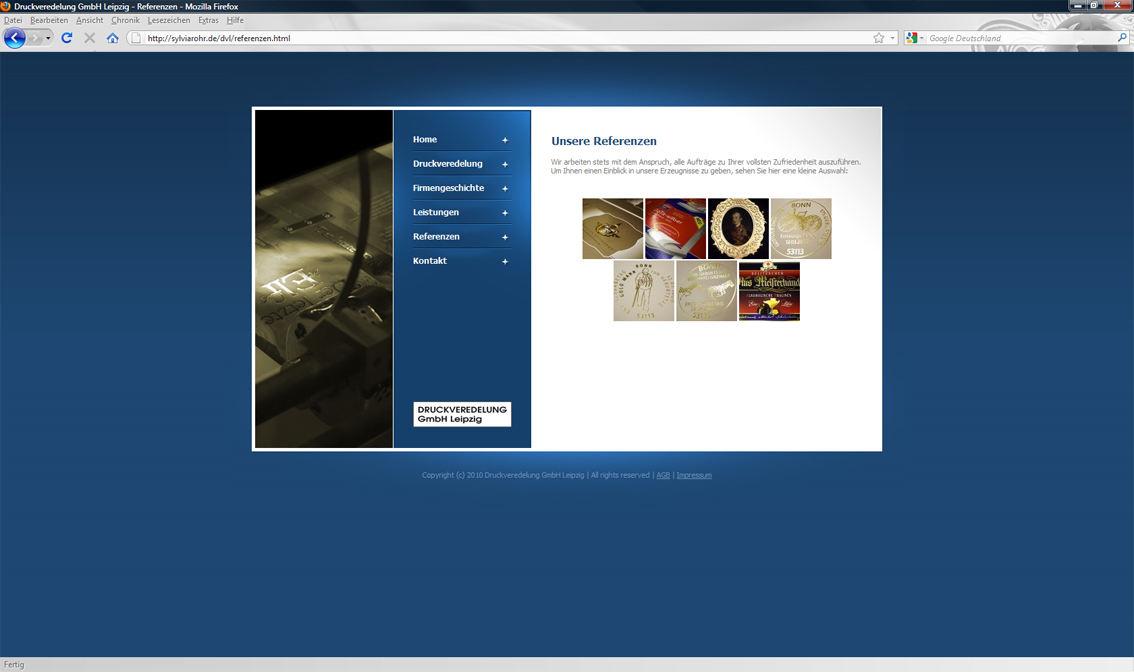Bookmark this page with the star icon

point(879,38)
